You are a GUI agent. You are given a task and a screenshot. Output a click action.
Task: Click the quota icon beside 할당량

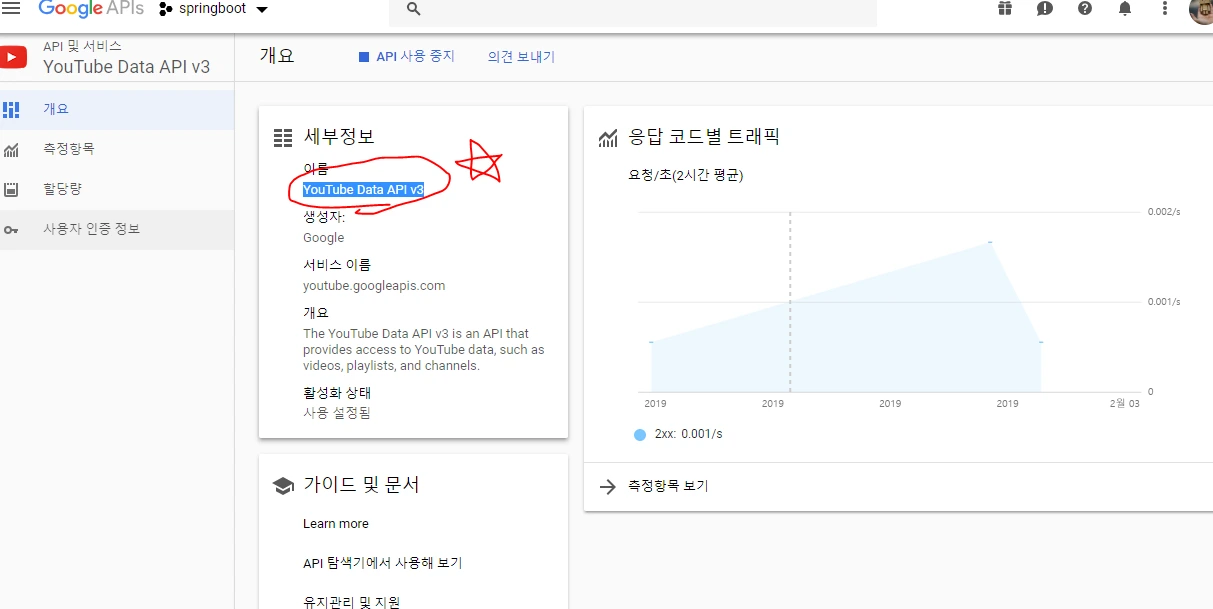[11, 189]
